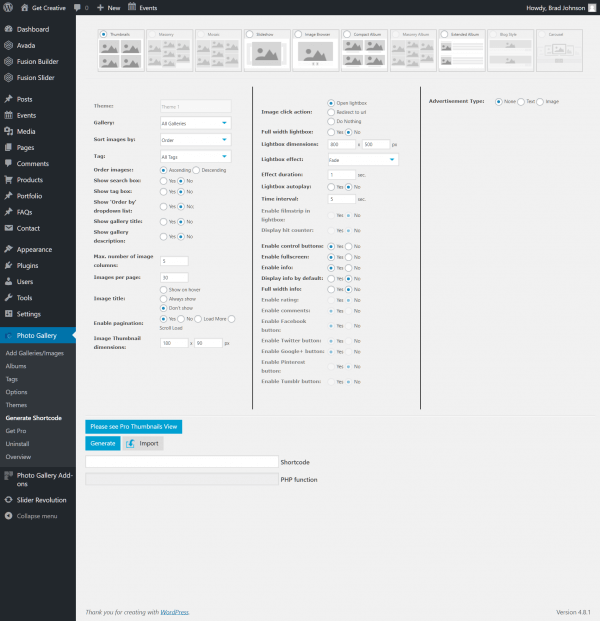Screen dimensions: 600x621
Task: Click the Lightbox width field showing 800
Action: pyautogui.click(x=342, y=144)
